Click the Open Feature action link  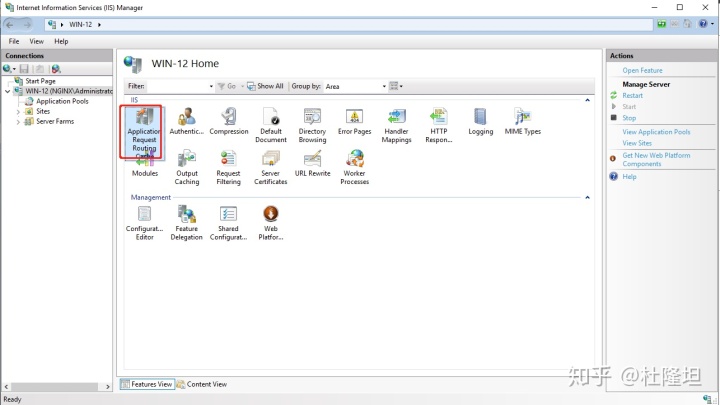click(642, 70)
